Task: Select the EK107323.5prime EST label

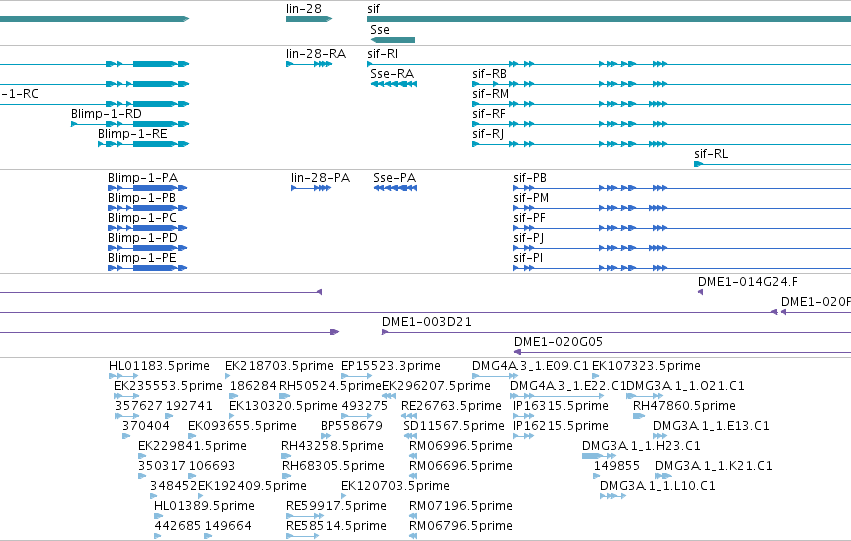Action: [x=646, y=366]
